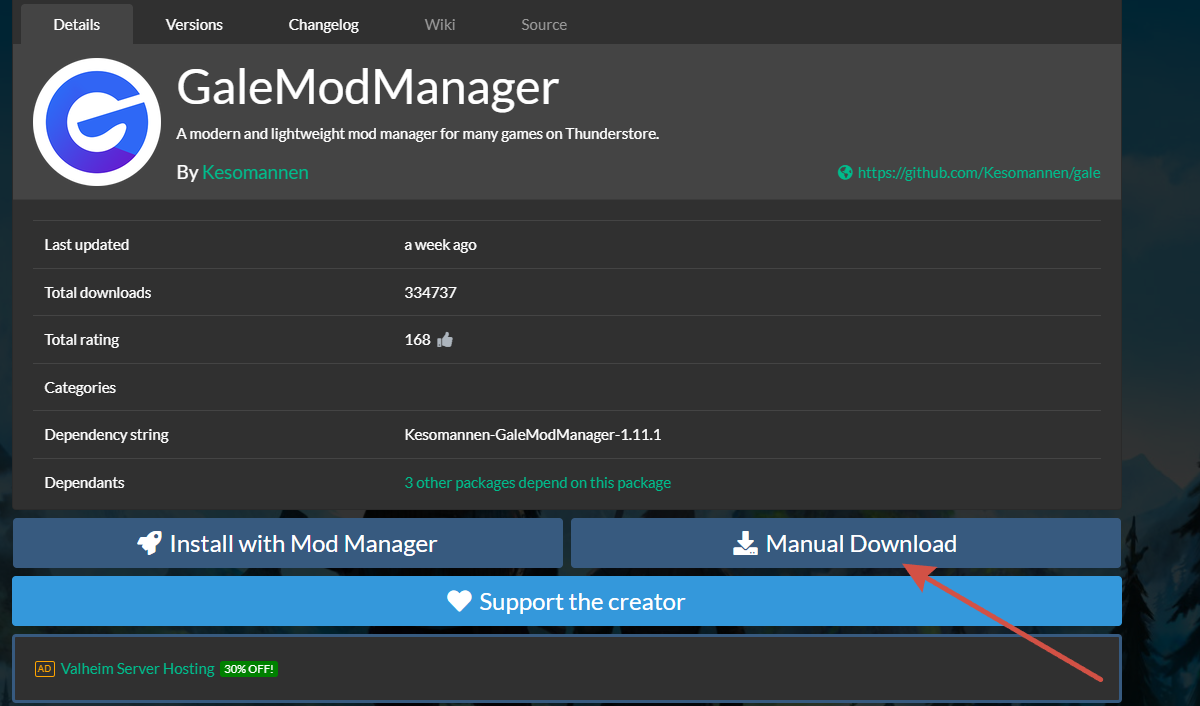The height and width of the screenshot is (706, 1200).
Task: Click the GaleModManager page title
Action: coord(367,88)
